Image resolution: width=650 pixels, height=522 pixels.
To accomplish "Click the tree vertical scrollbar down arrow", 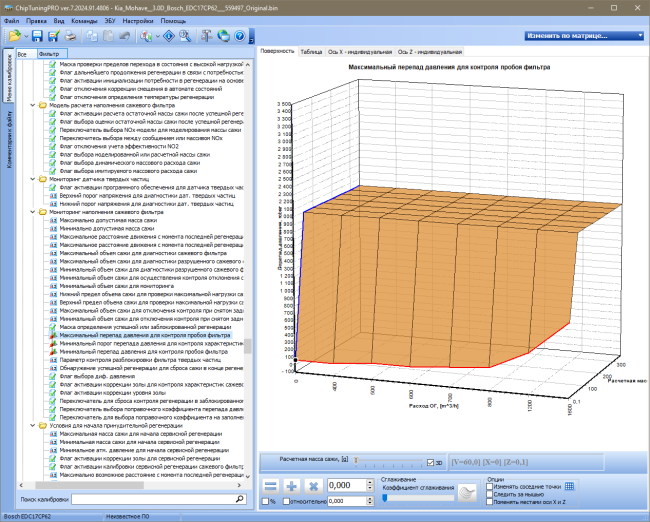I will tap(248, 476).
